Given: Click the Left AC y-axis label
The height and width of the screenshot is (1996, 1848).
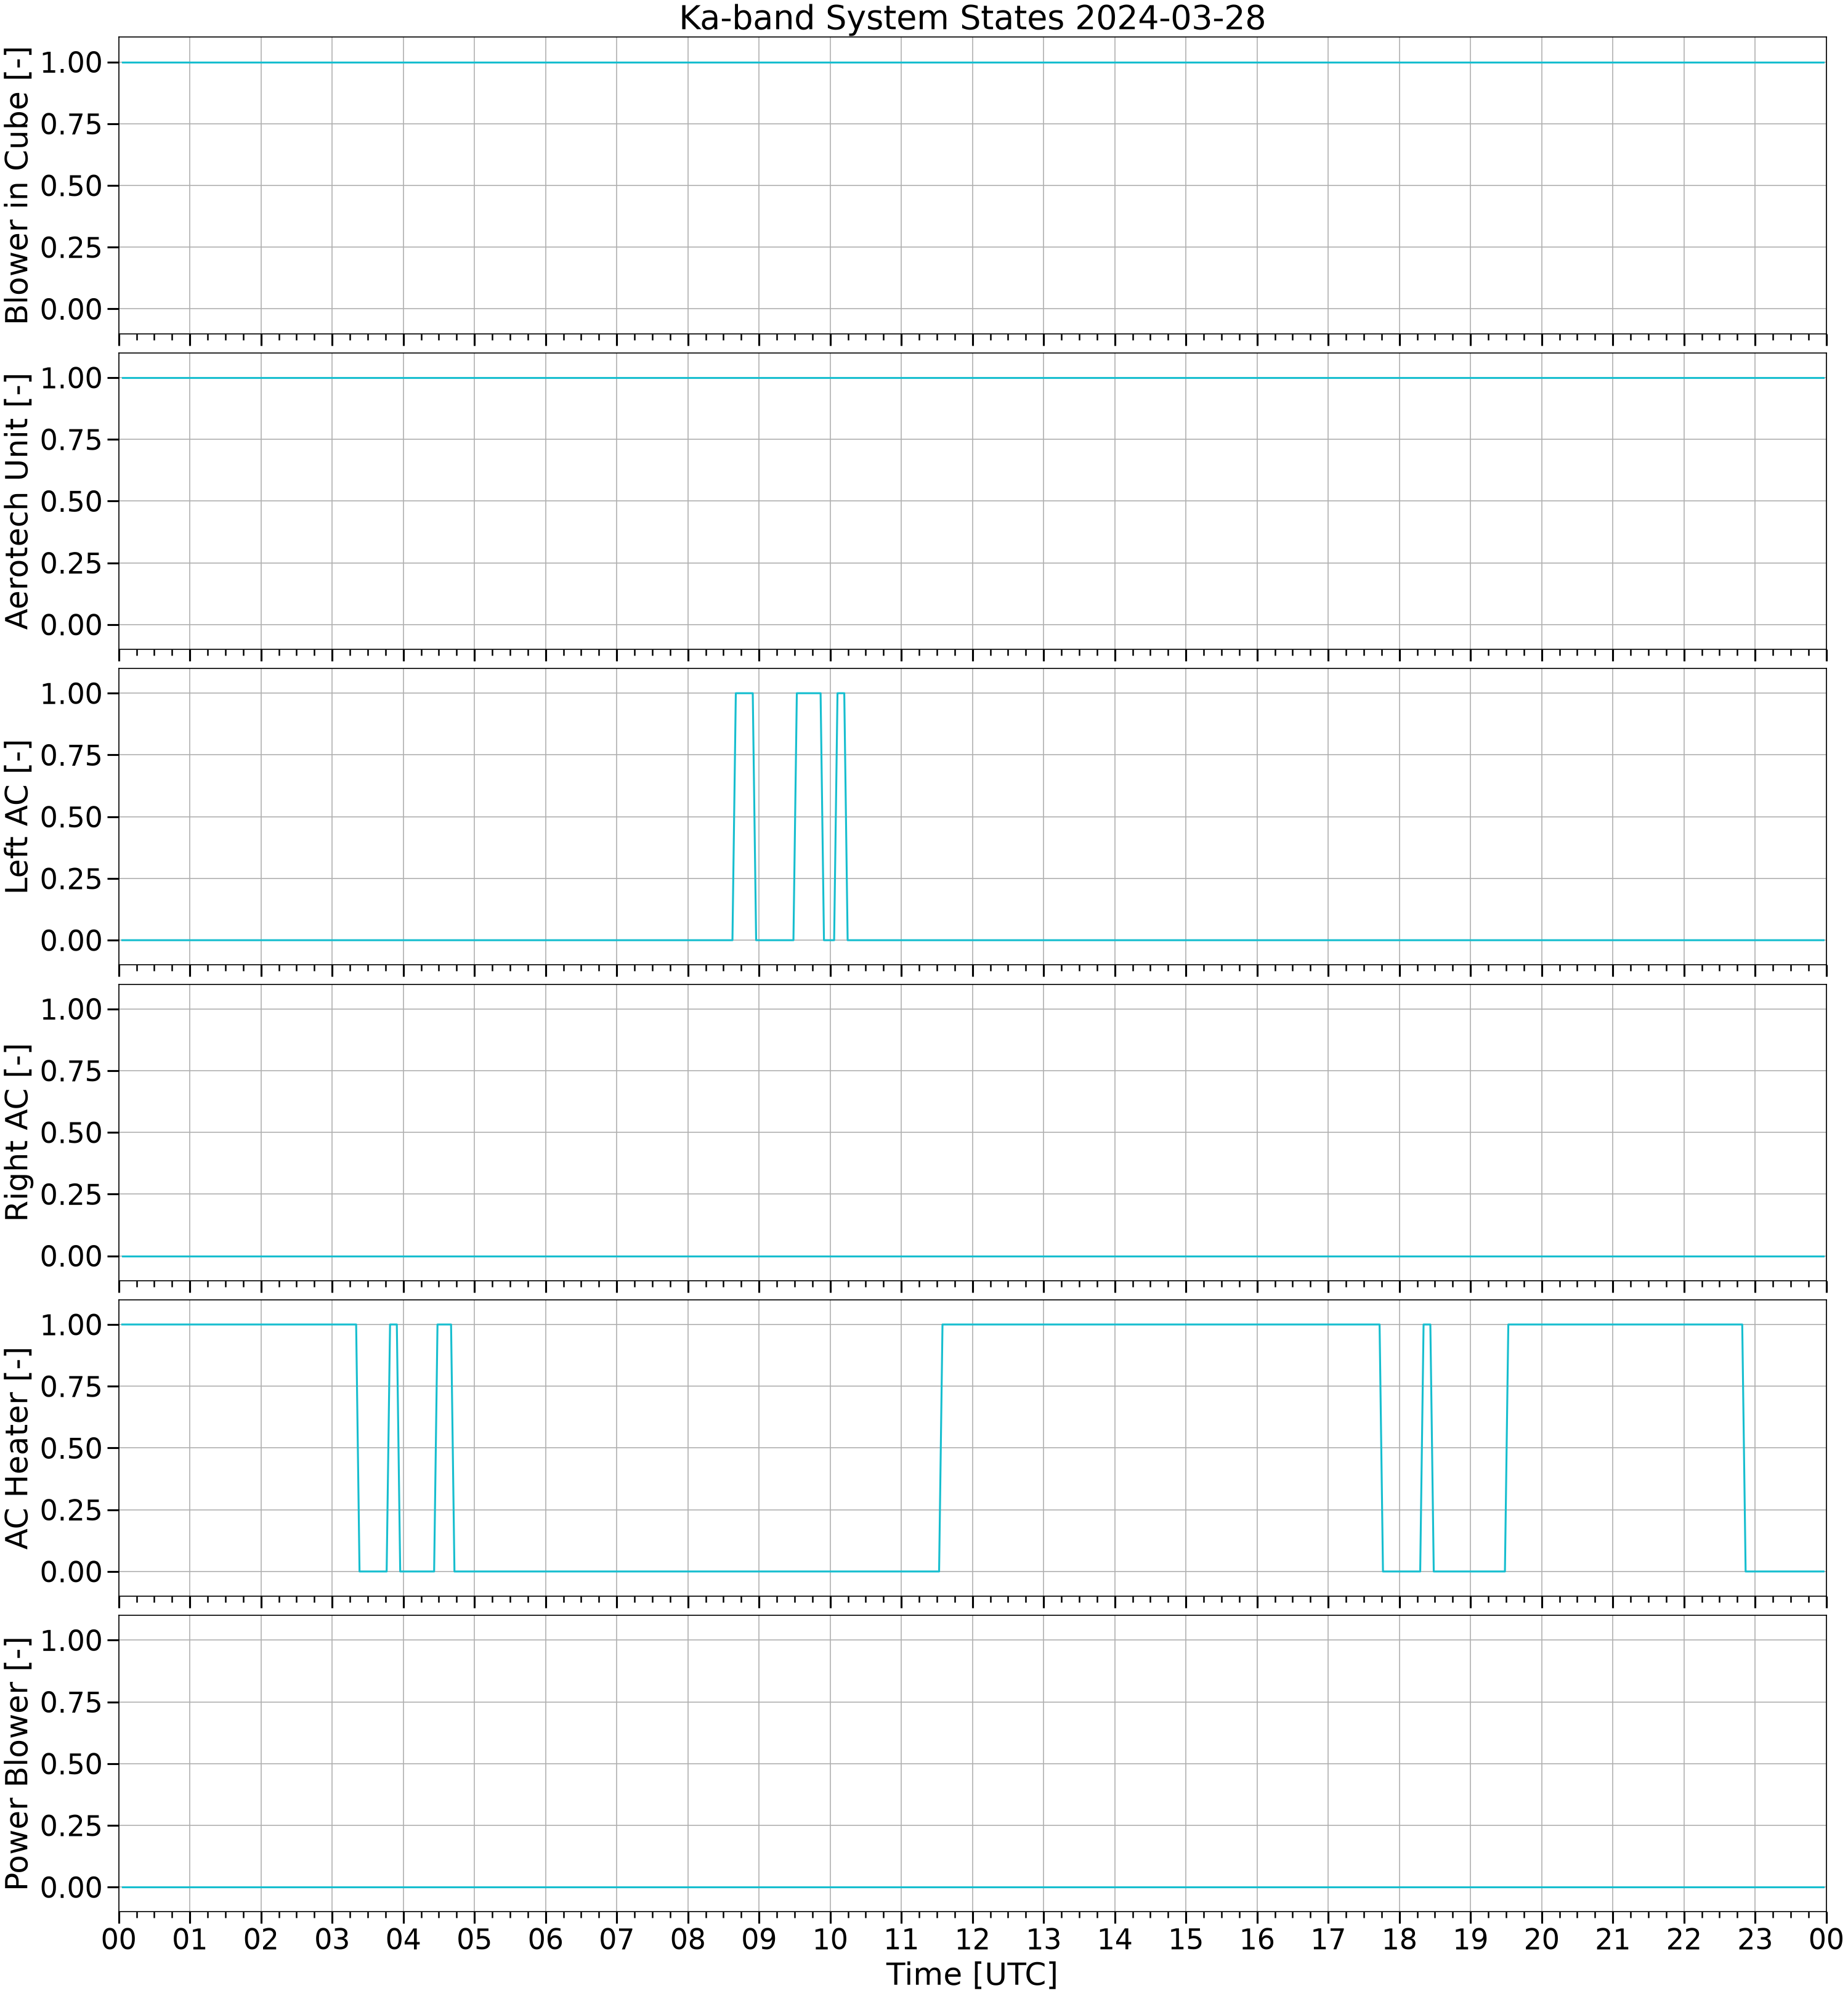Looking at the screenshot, I should click(18, 817).
